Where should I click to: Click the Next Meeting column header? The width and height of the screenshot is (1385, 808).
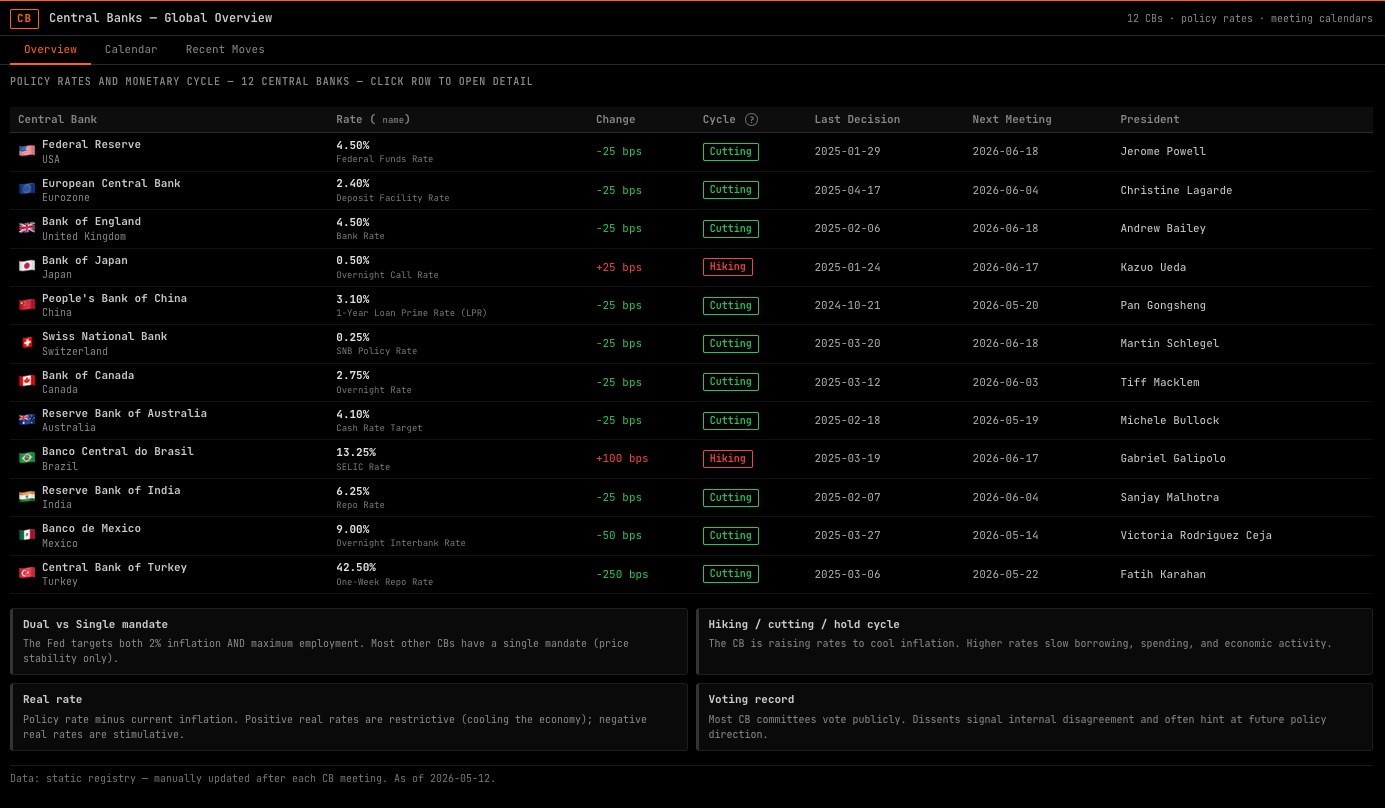tap(1012, 120)
